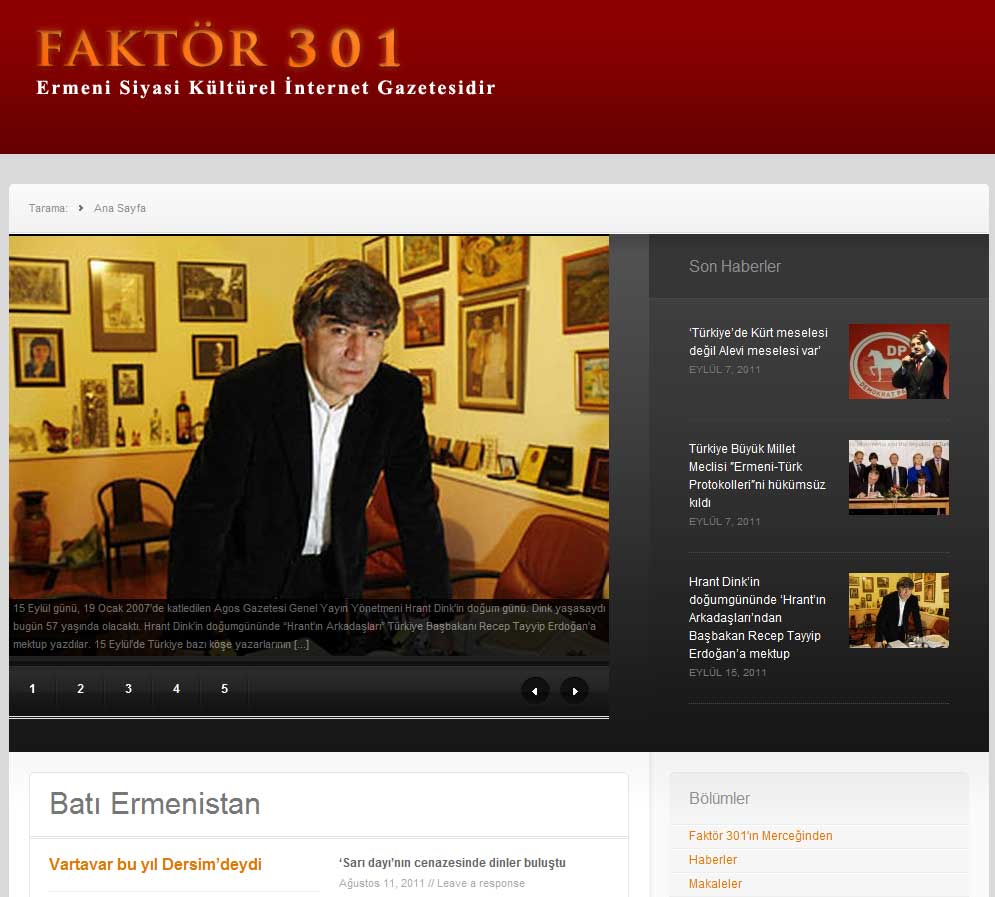Click the previous slide arrow button
Viewport: 995px width, 897px height.
(535, 690)
